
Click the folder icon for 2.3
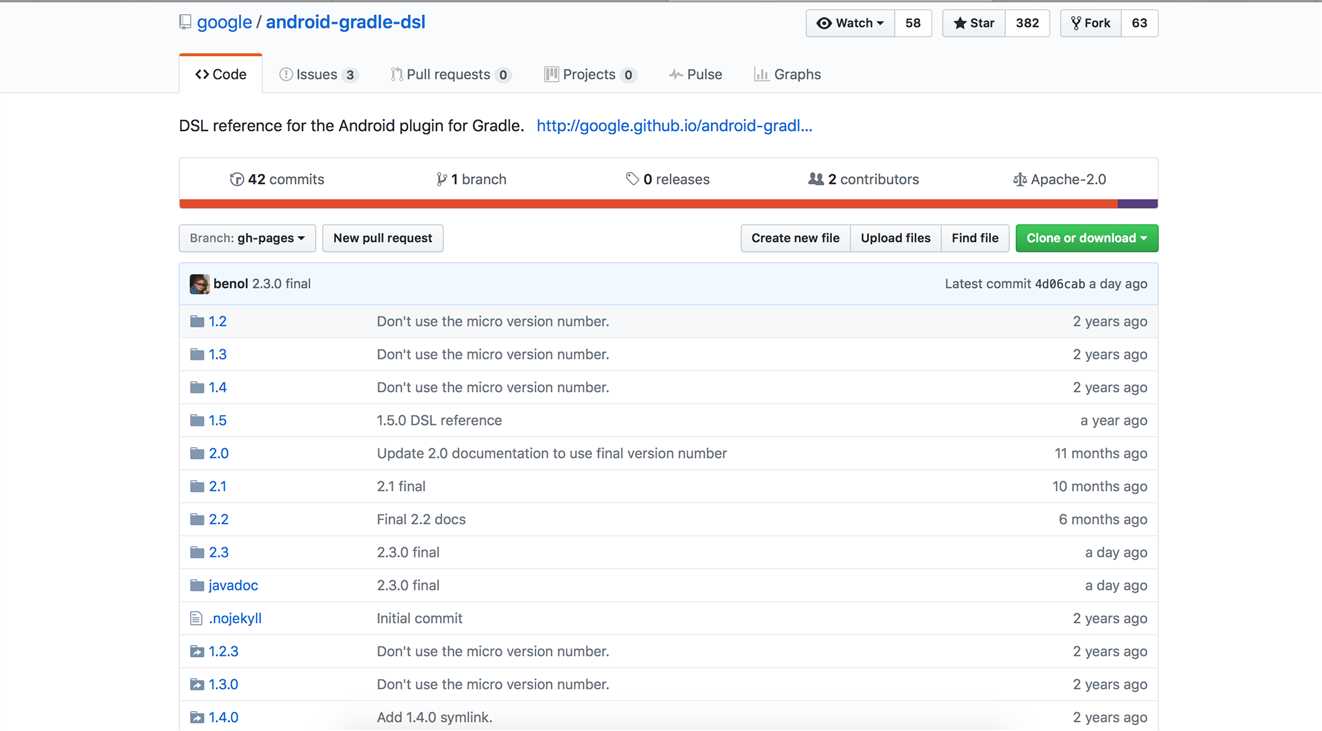point(197,552)
